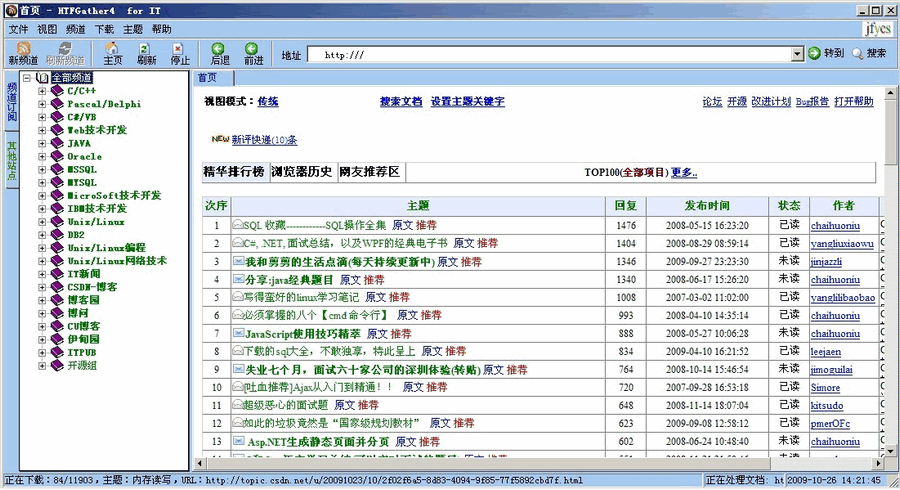
Task: Click author link jinjazzli
Action: click(826, 262)
